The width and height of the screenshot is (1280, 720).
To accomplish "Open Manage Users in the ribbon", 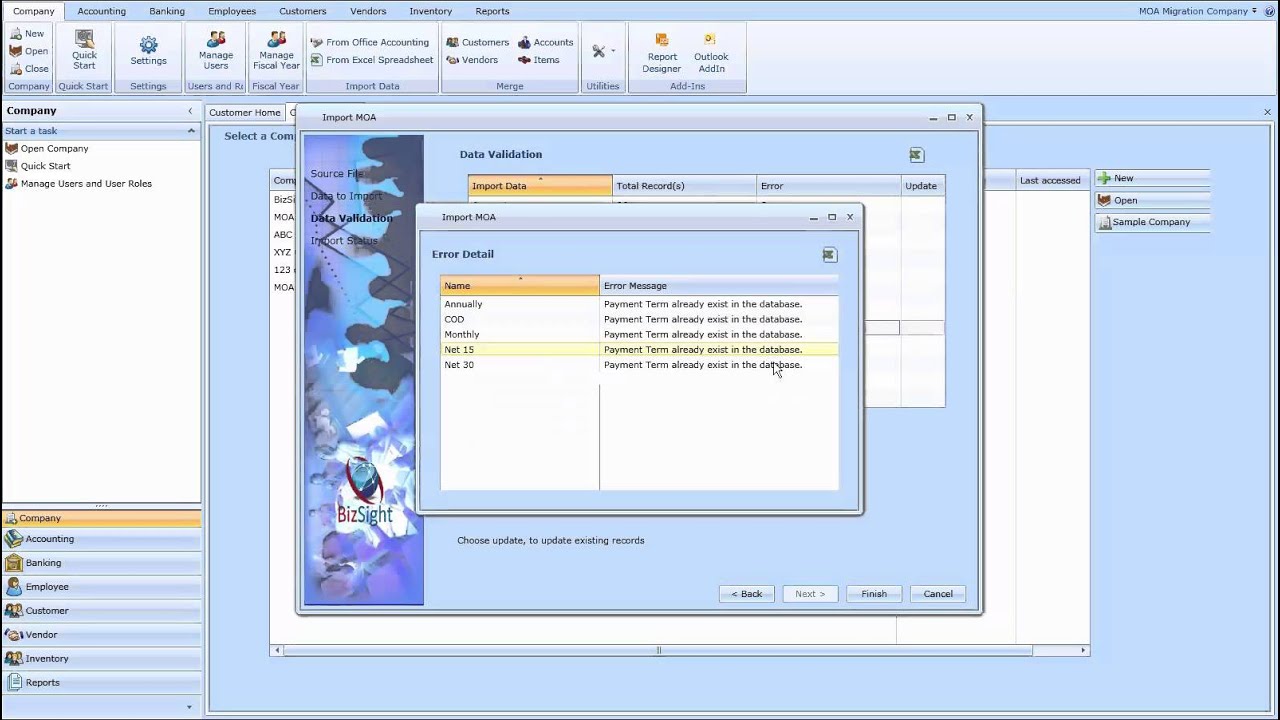I will click(x=216, y=50).
